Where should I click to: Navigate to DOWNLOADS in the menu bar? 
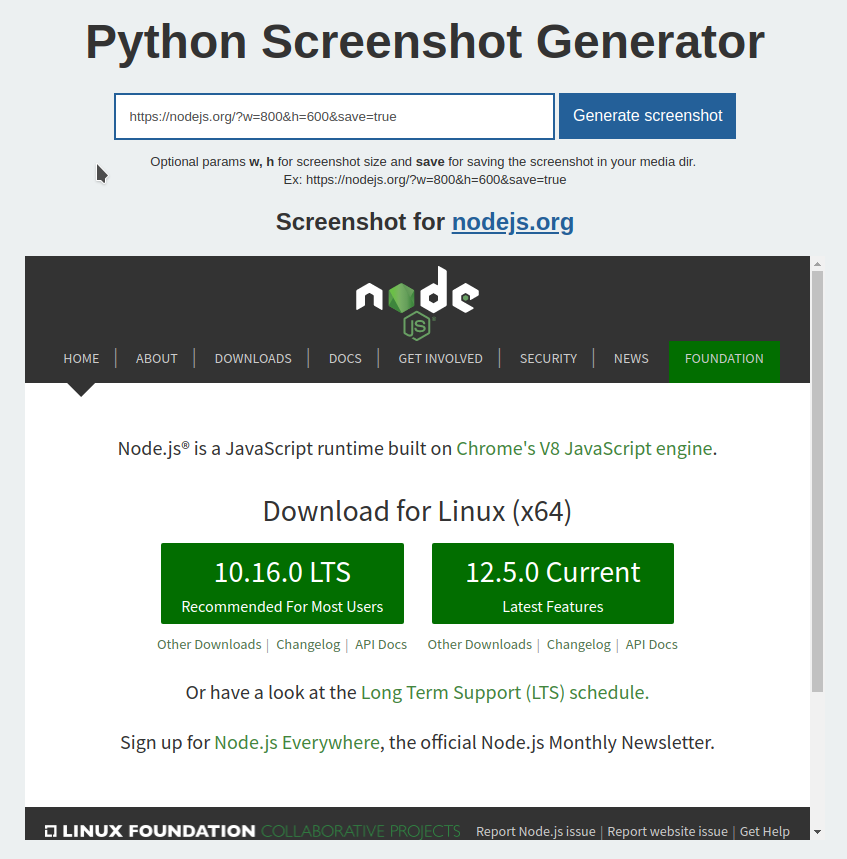click(253, 358)
